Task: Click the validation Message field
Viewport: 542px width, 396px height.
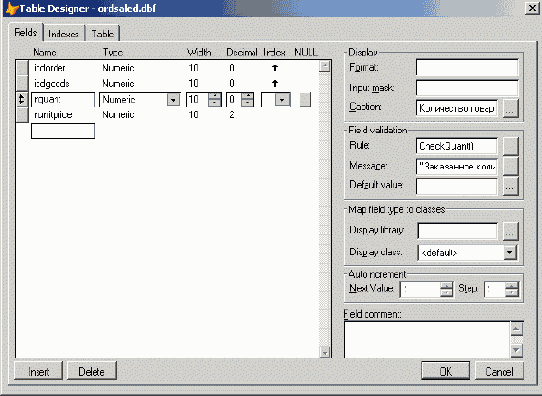Action: [457, 166]
